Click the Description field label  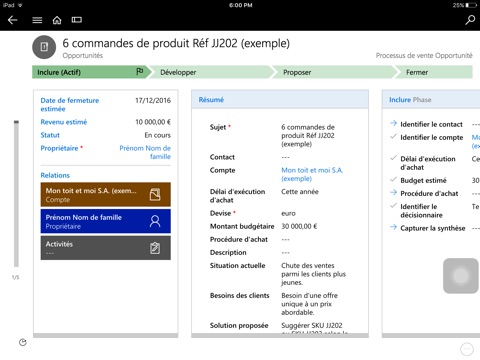pyautogui.click(x=228, y=252)
